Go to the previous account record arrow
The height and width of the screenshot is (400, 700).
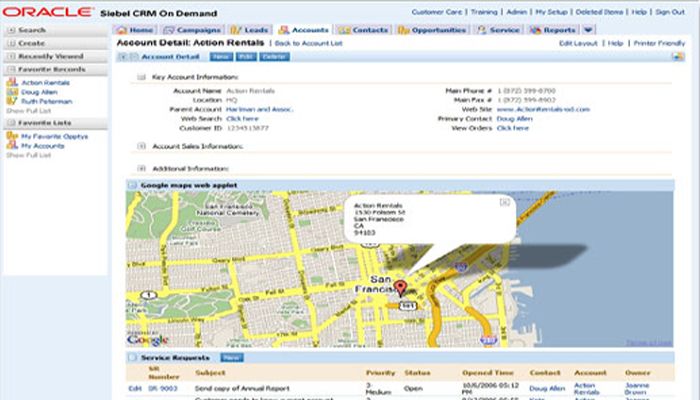click(123, 57)
